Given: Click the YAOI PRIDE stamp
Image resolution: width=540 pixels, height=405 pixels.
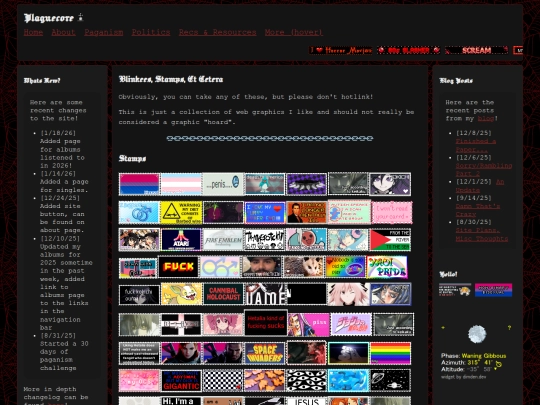Looking at the screenshot, I should coord(387,267).
